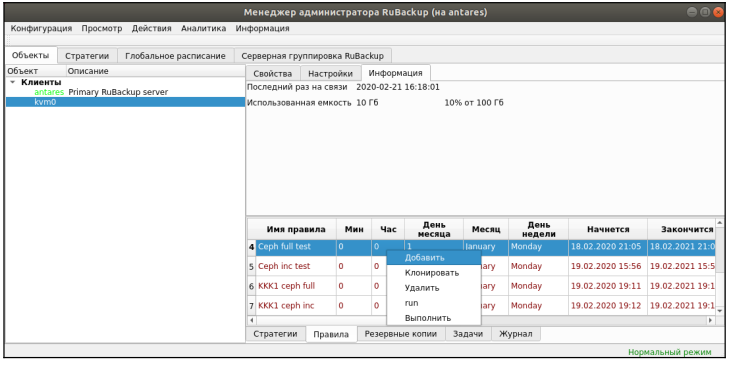The image size is (729, 365).
Task: Open the Аналитика menu
Action: [x=203, y=28]
